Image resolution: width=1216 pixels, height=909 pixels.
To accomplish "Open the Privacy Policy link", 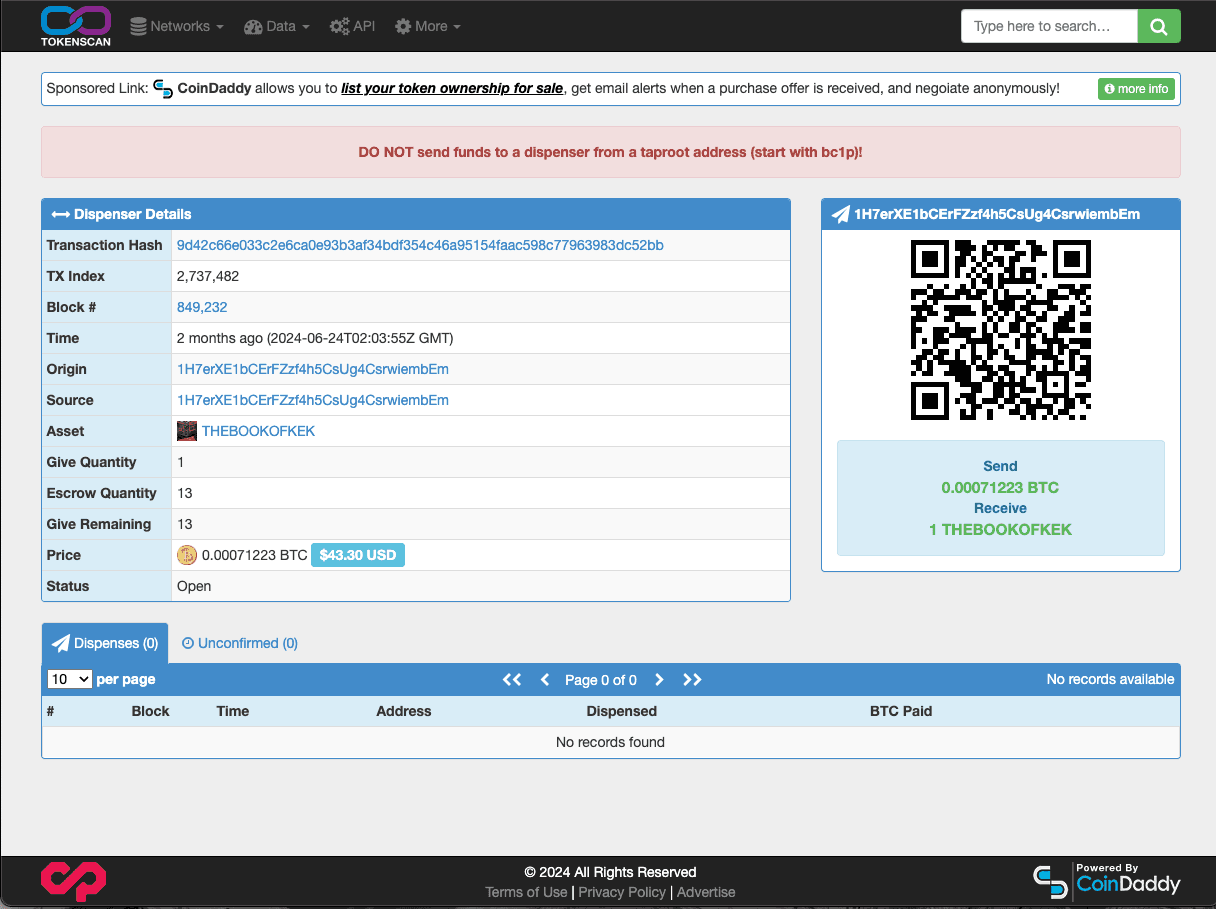I will (622, 892).
